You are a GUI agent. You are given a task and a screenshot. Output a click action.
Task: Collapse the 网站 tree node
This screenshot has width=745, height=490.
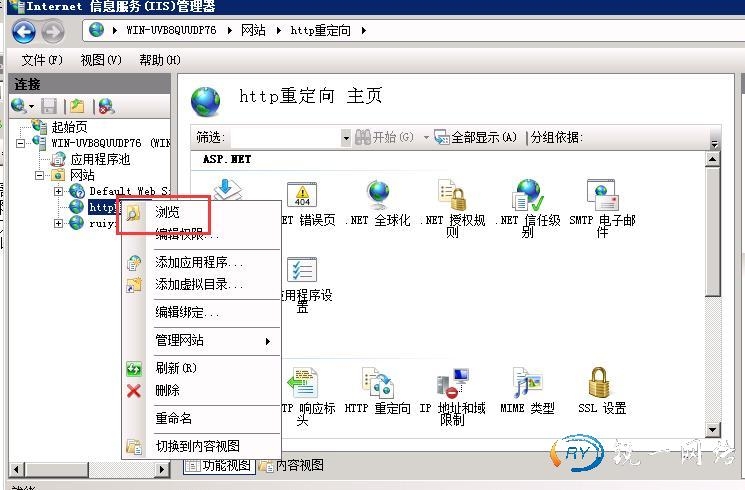pos(39,175)
